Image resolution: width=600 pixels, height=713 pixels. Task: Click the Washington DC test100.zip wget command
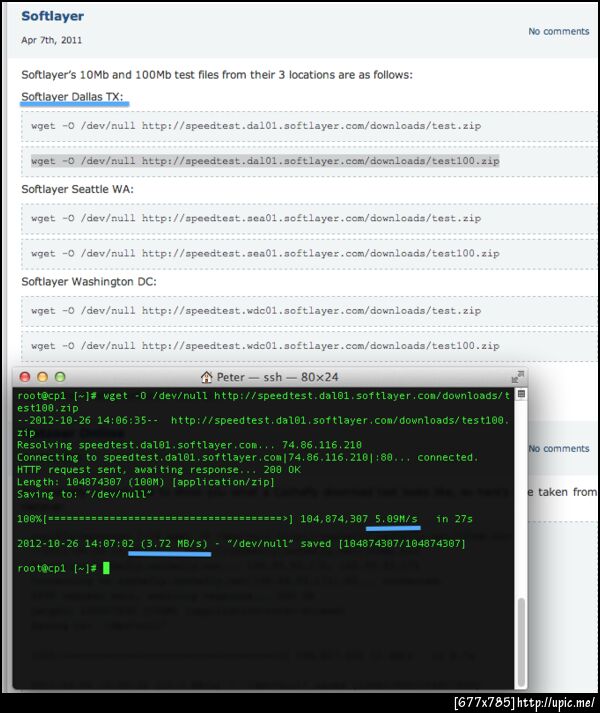(x=265, y=346)
